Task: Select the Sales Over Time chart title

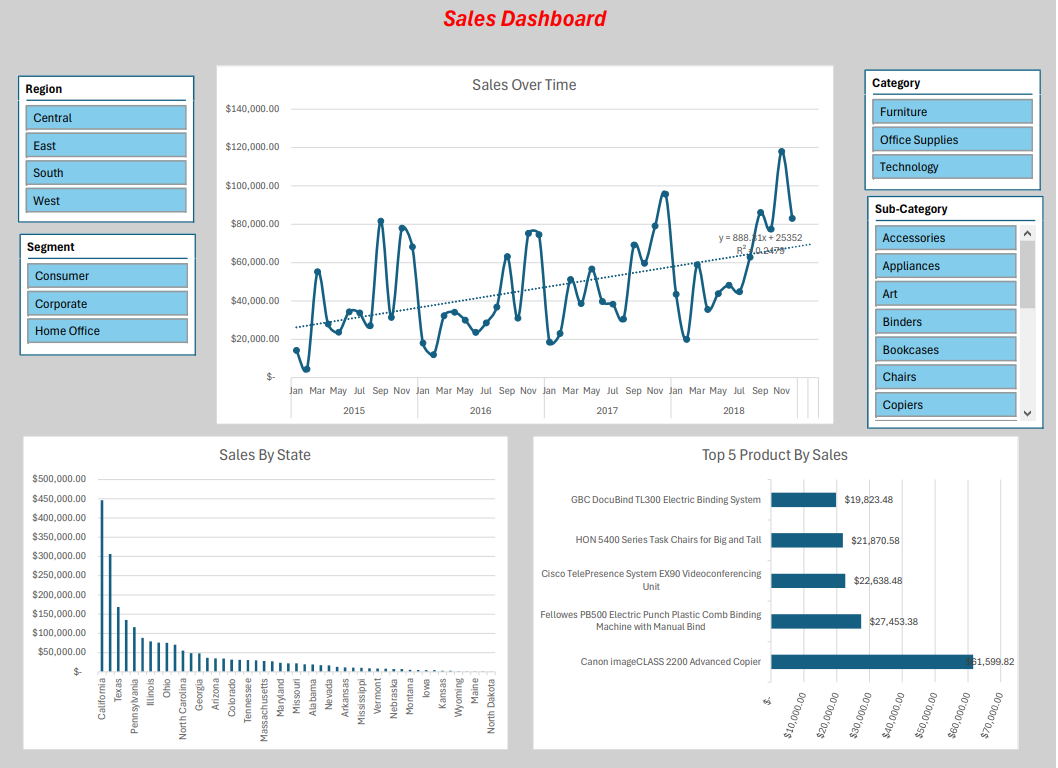Action: click(524, 85)
